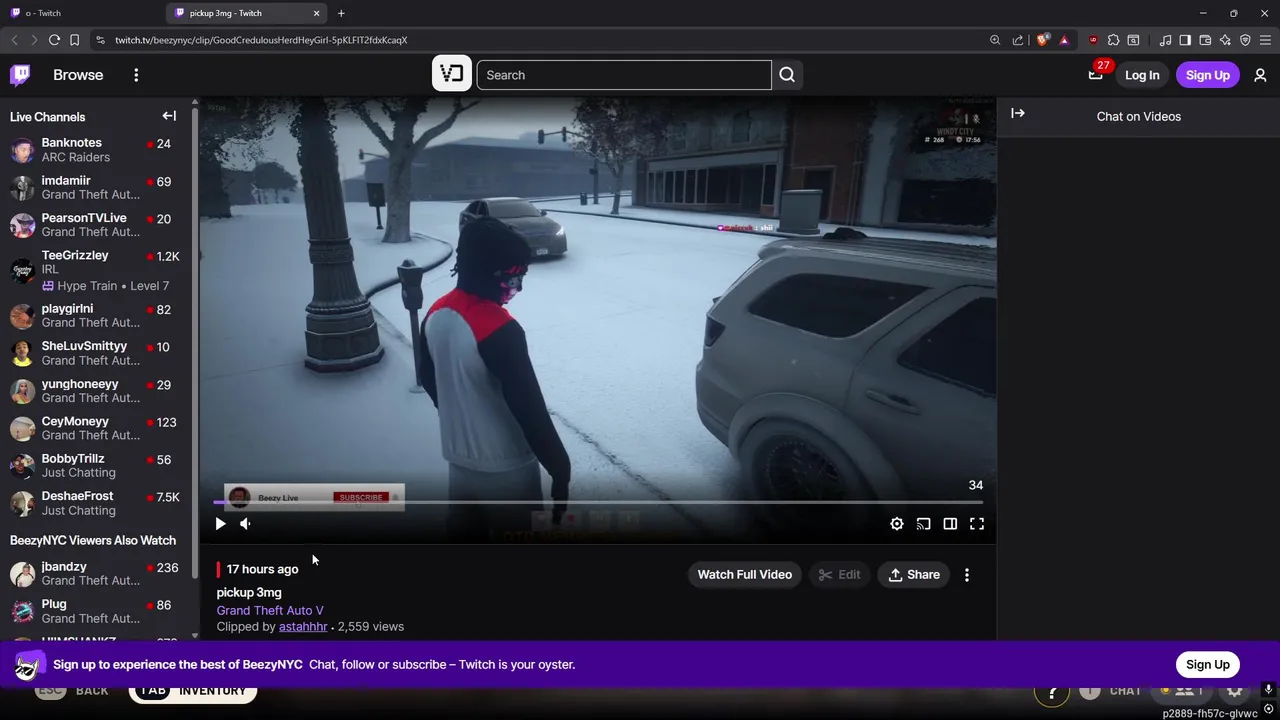Open Grand Theft Auto V category link
This screenshot has height=720, width=1280.
pos(270,610)
